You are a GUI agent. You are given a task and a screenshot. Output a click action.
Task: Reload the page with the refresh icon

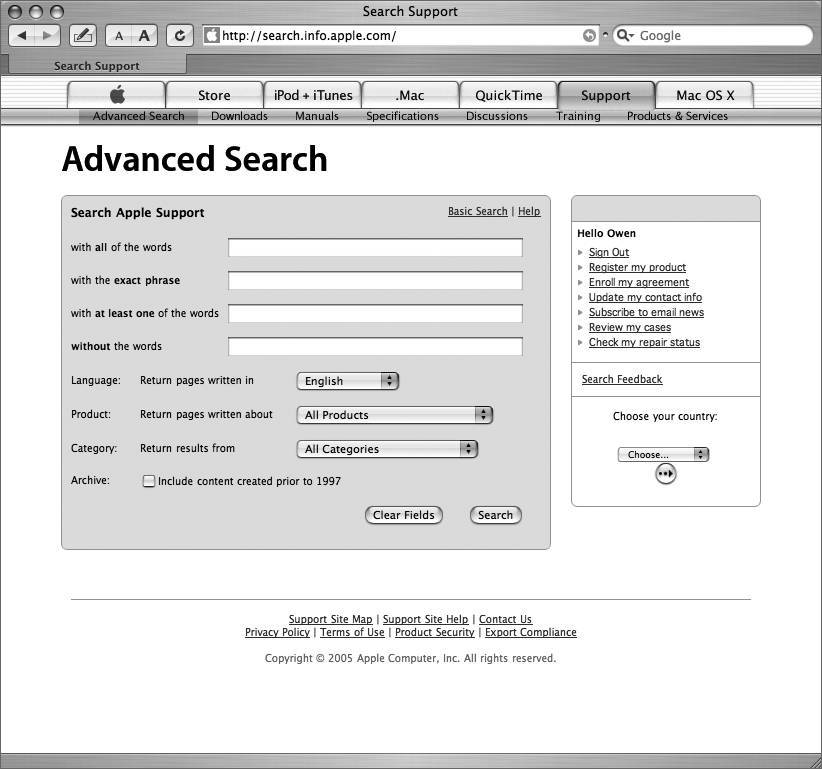(x=179, y=36)
